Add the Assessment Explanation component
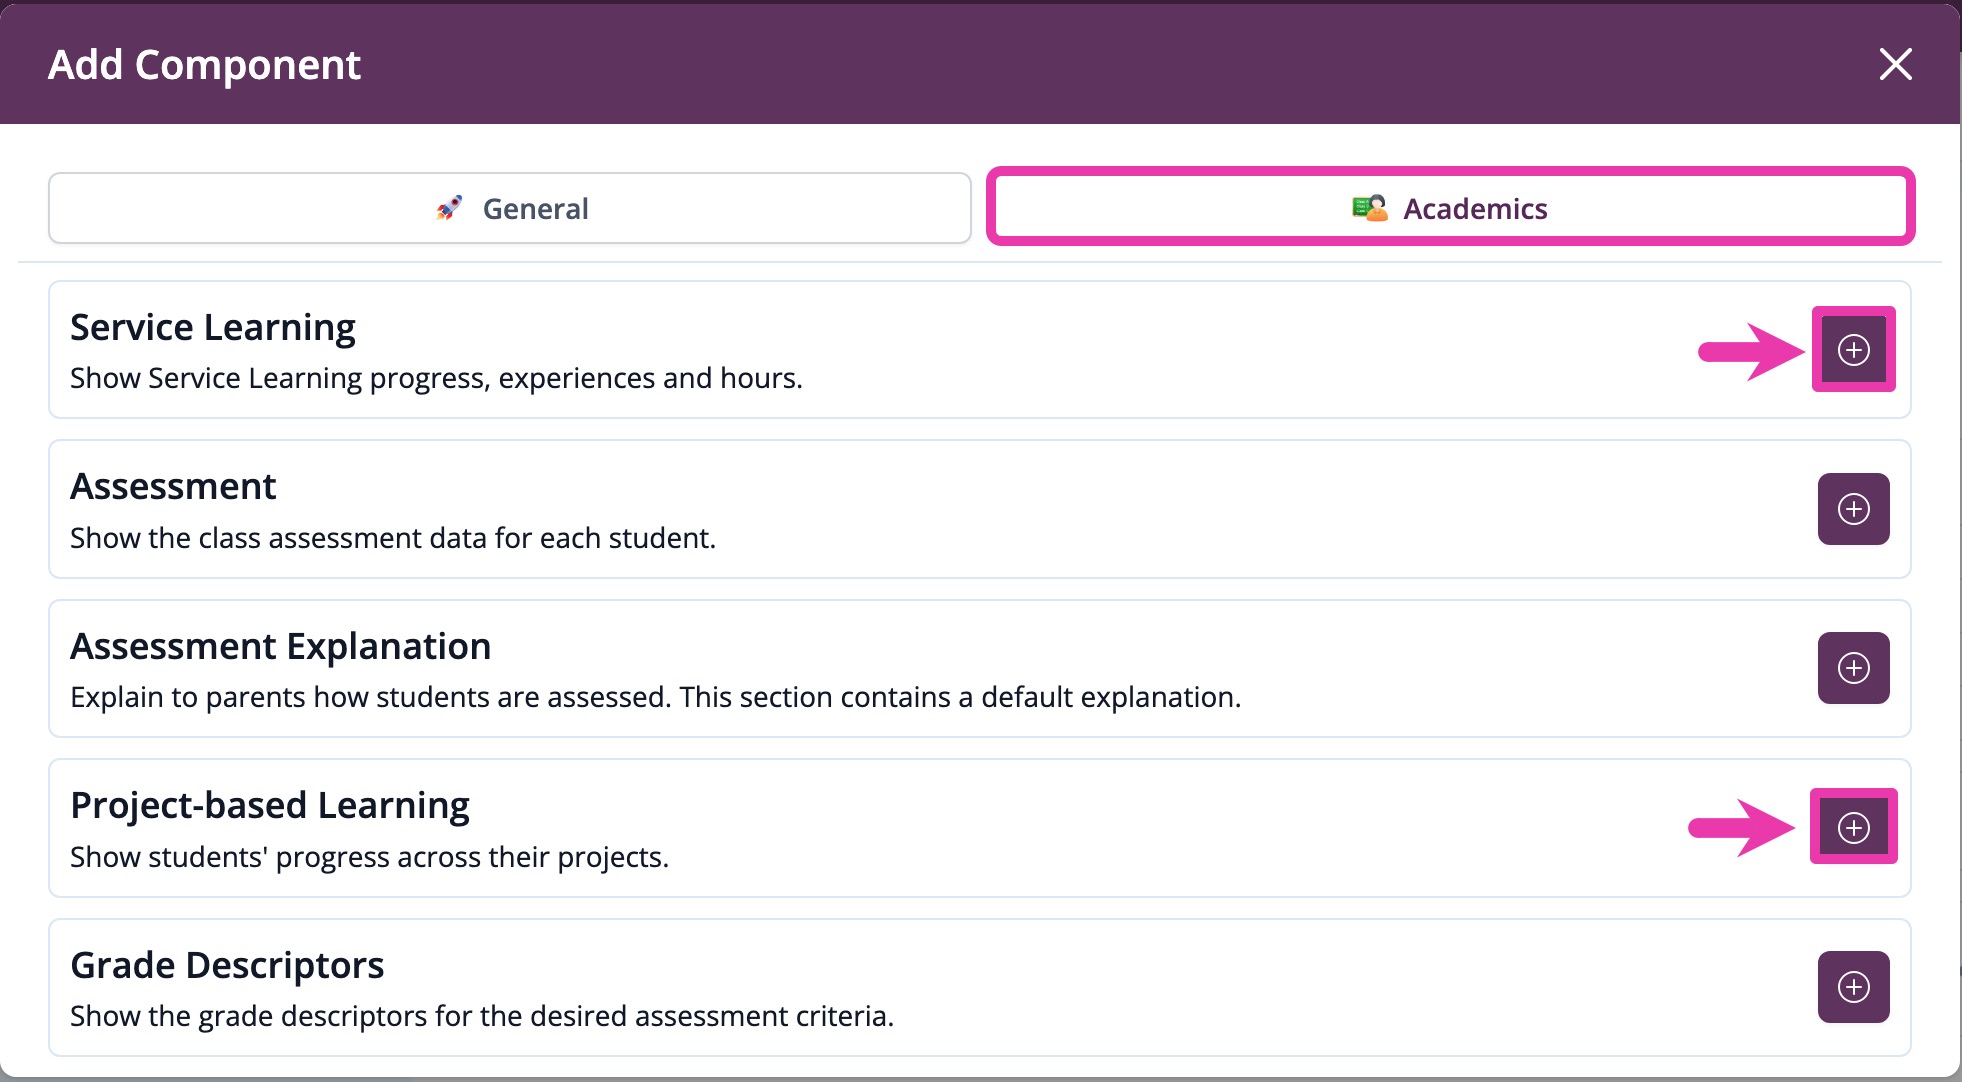Screen dimensions: 1962x1082 pos(1853,668)
